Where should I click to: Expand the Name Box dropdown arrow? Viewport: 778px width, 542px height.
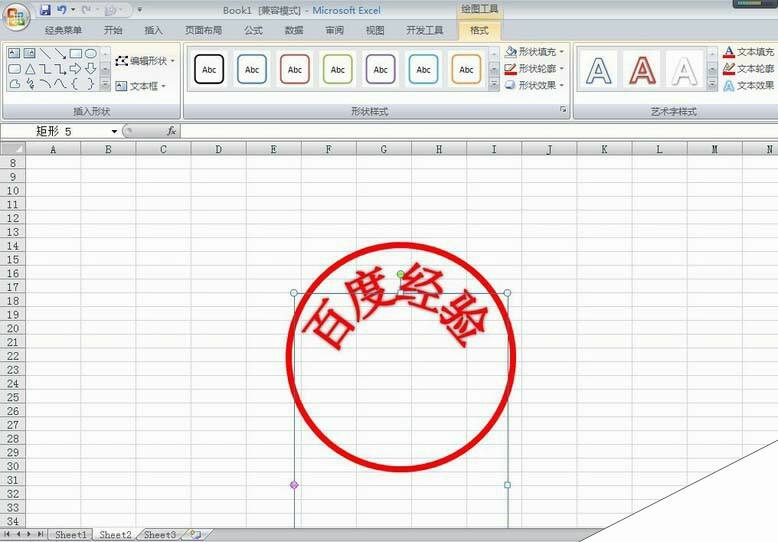114,132
